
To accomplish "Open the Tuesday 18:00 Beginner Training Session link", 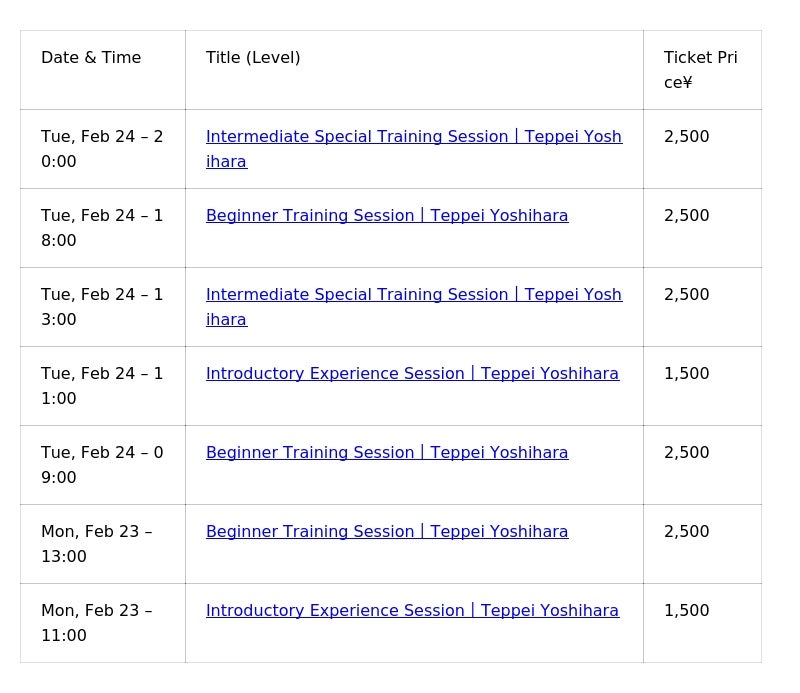I will coord(387,216).
